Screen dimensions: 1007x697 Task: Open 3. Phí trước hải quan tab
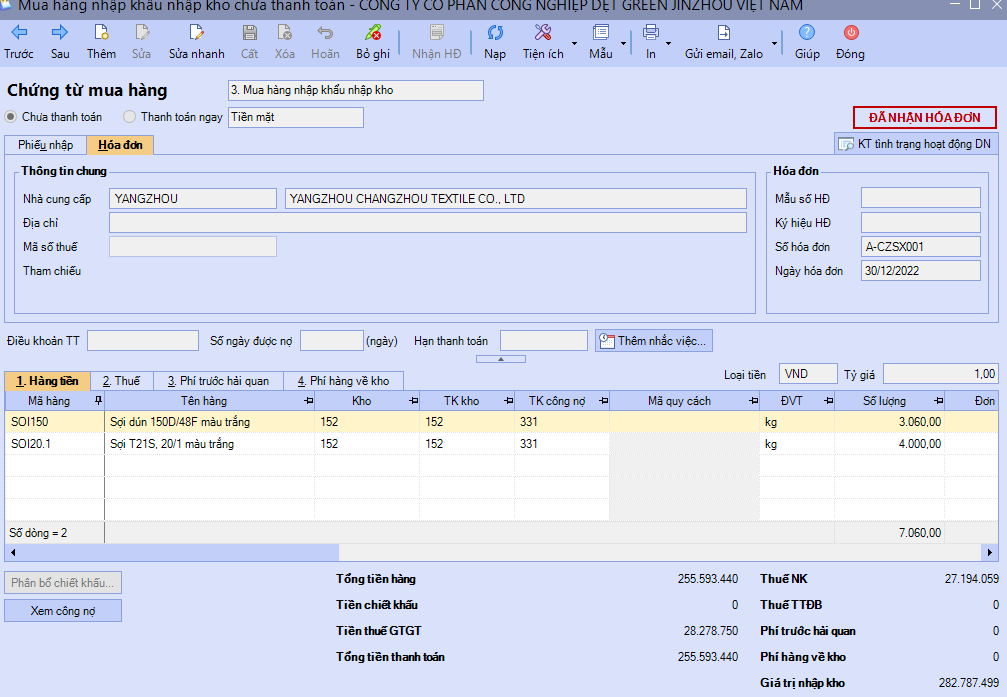coord(218,381)
